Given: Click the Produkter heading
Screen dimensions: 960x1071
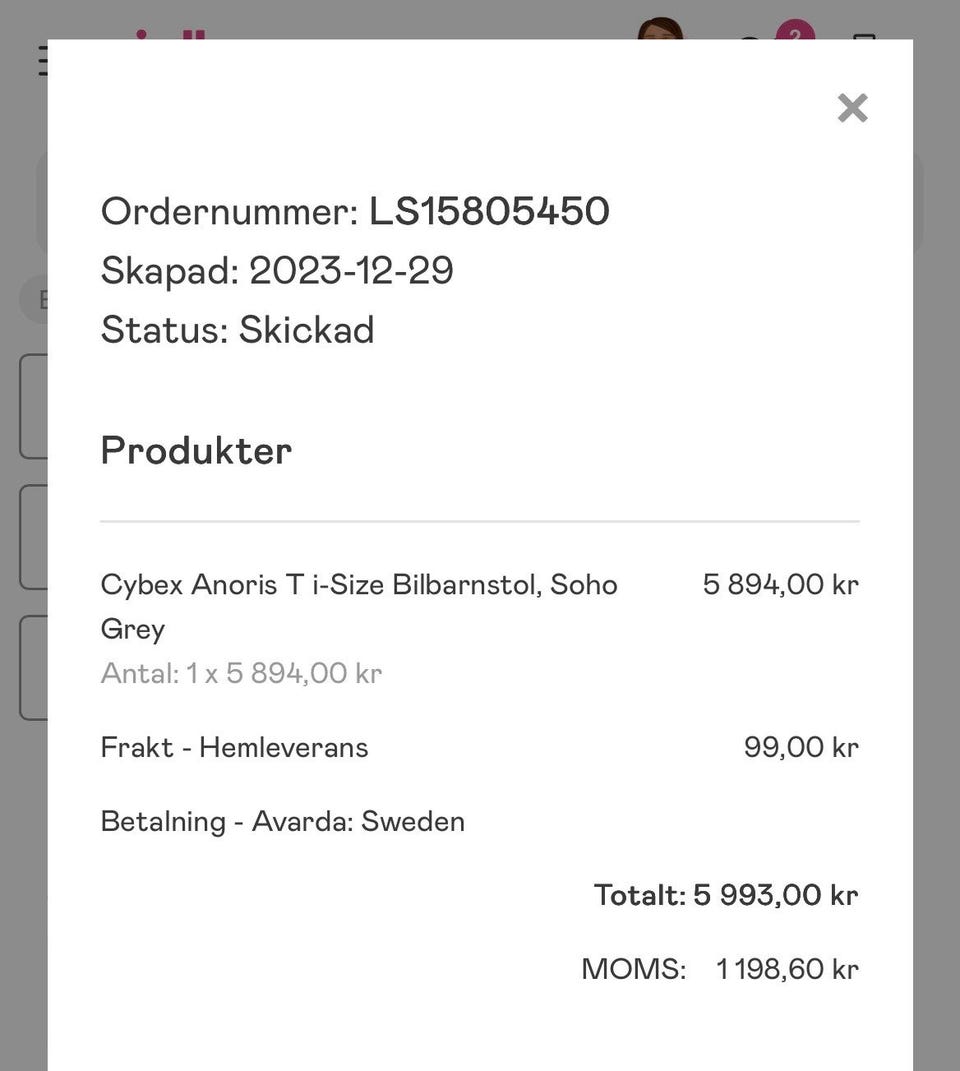Looking at the screenshot, I should pos(196,450).
